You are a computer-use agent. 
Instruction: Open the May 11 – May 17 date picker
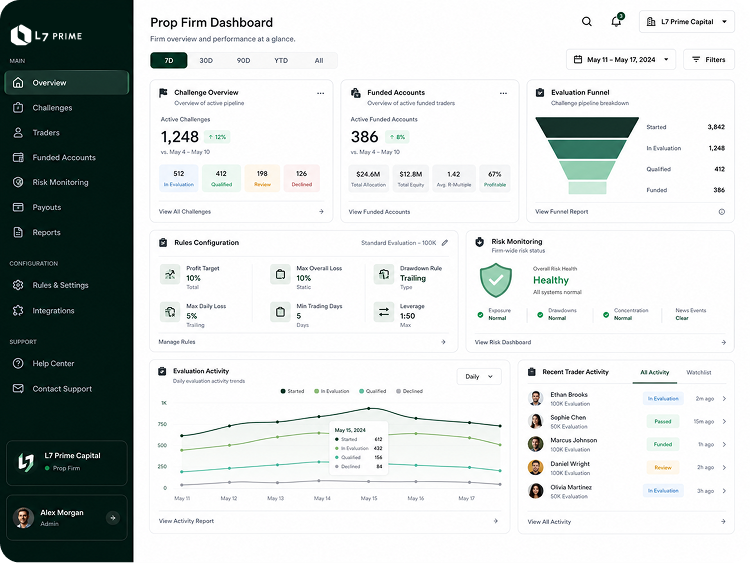pos(621,60)
